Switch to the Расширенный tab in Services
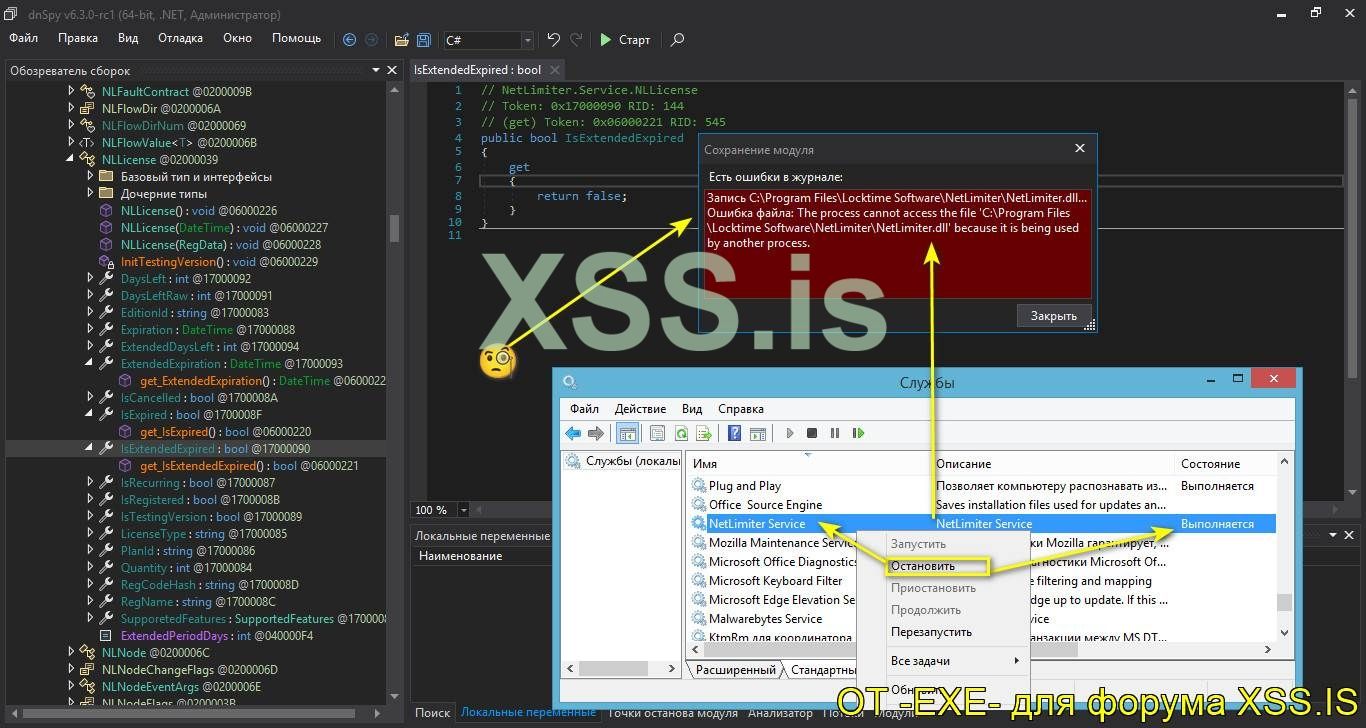Image resolution: width=1366 pixels, height=728 pixels. [736, 670]
